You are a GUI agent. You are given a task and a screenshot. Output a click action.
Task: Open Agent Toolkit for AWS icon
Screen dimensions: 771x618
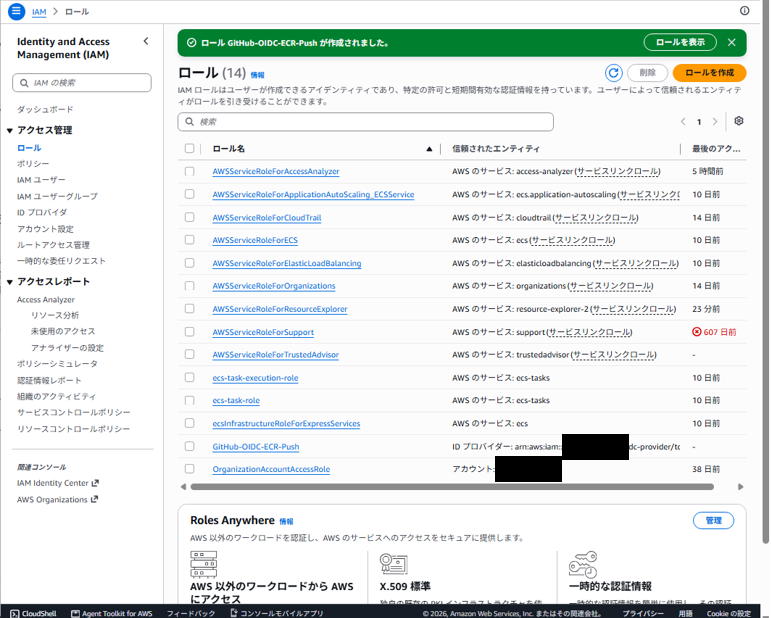click(75, 613)
